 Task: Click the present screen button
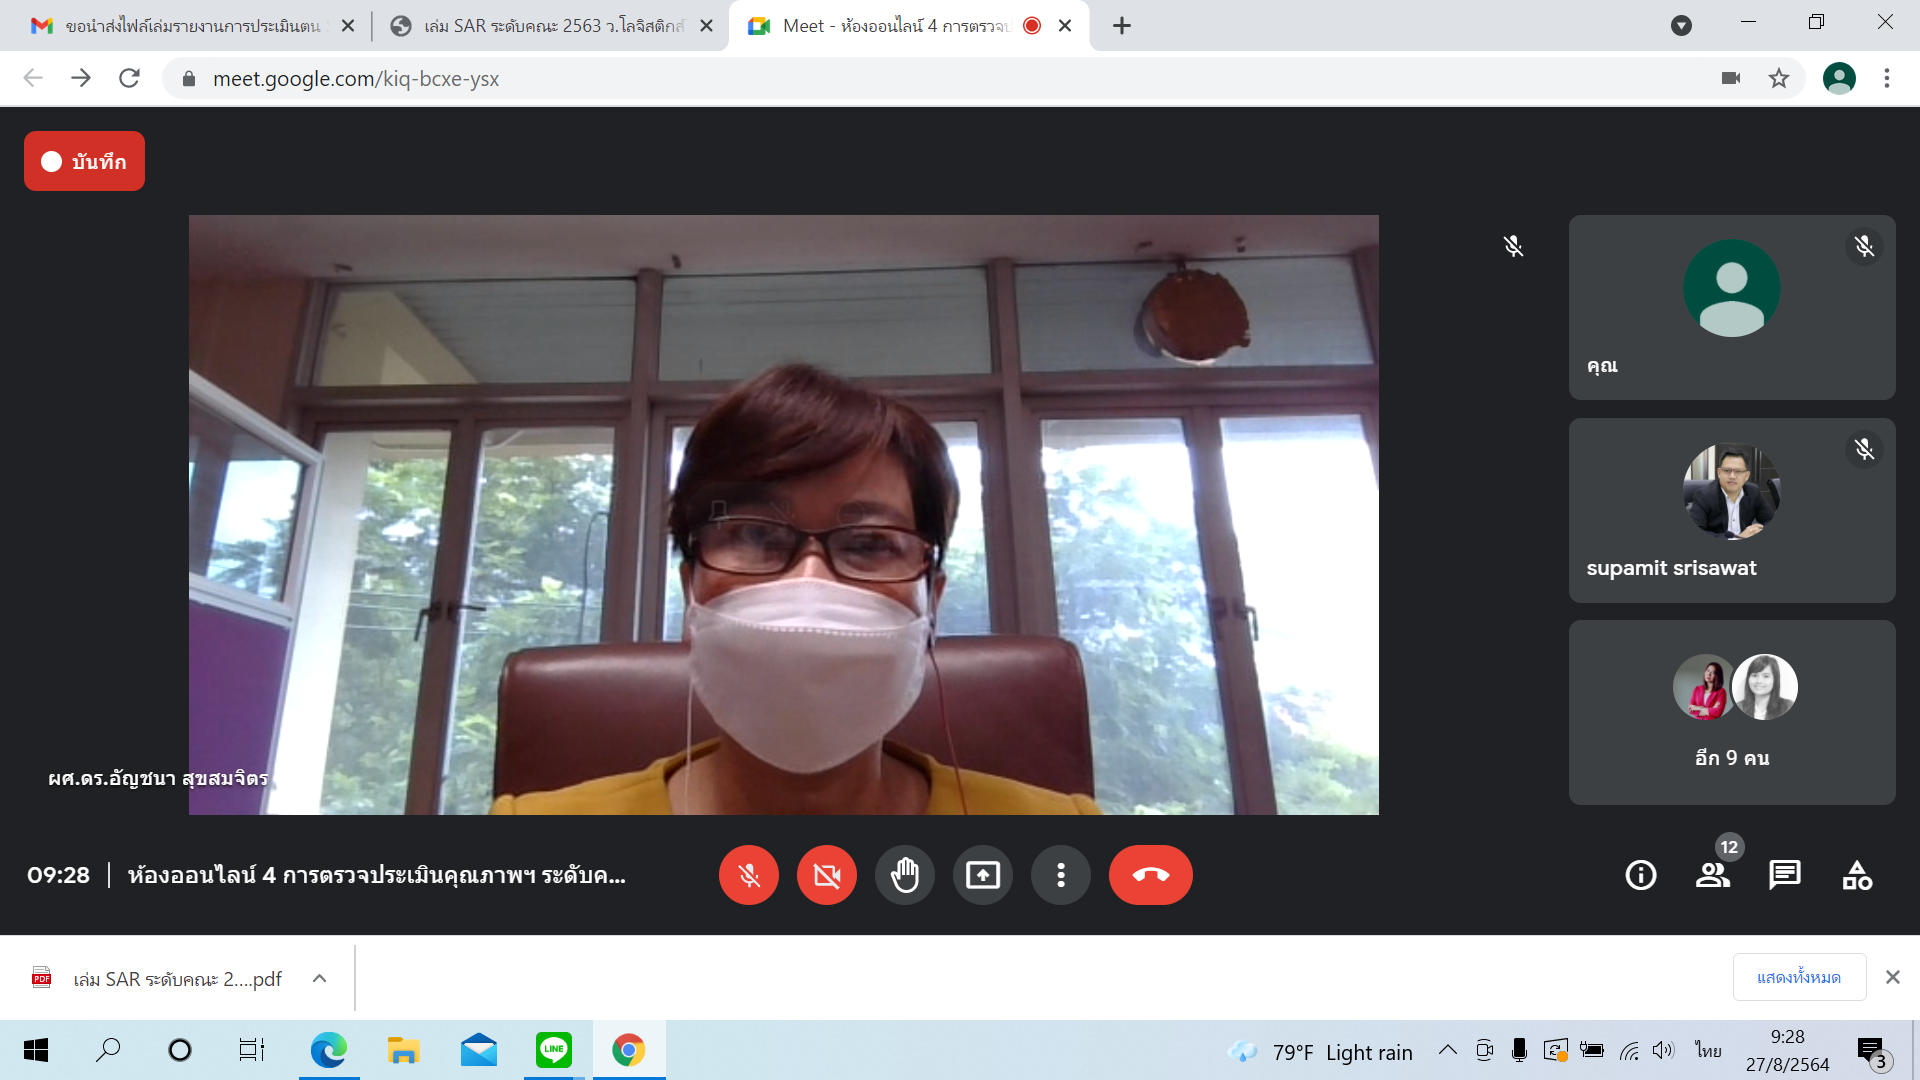pyautogui.click(x=982, y=875)
